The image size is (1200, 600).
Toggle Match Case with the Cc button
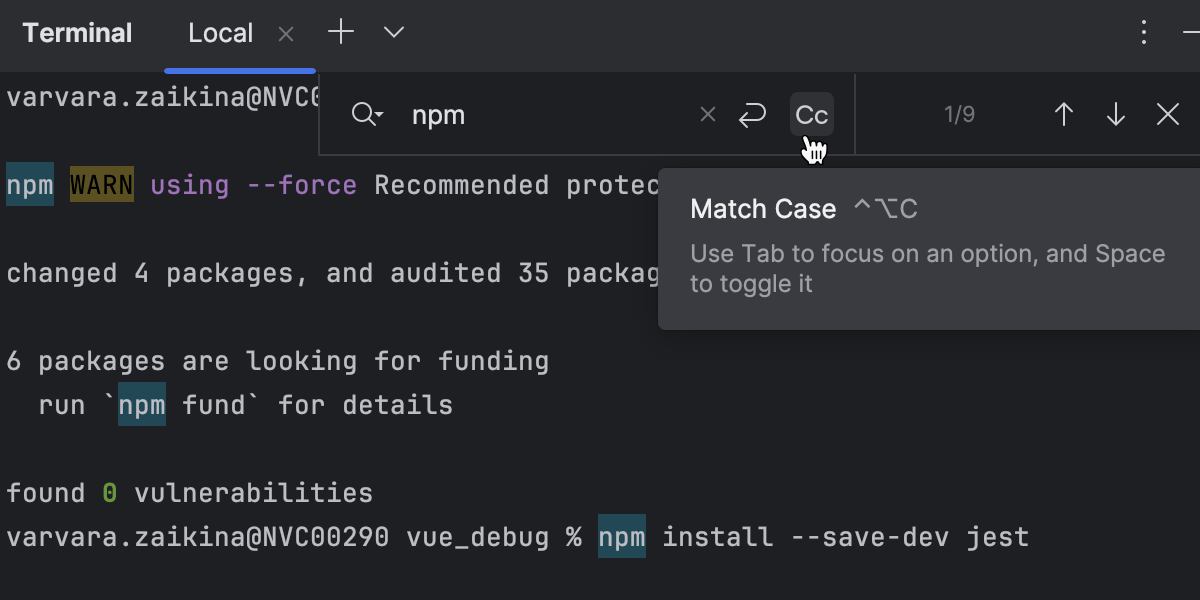click(811, 114)
